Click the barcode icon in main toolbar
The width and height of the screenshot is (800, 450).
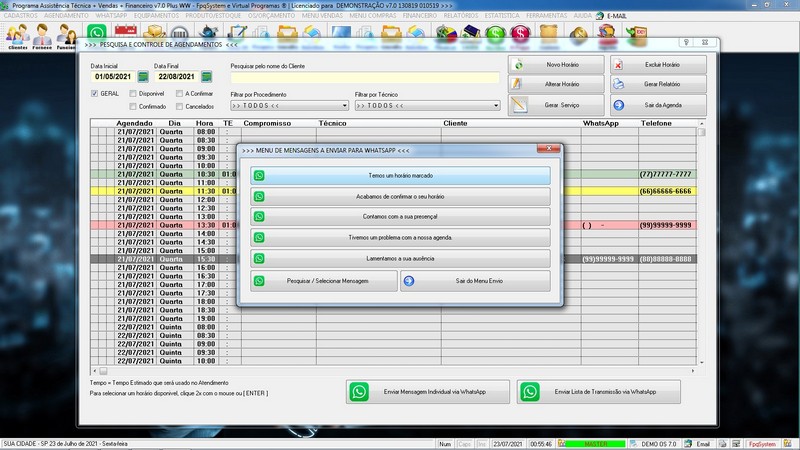click(180, 33)
